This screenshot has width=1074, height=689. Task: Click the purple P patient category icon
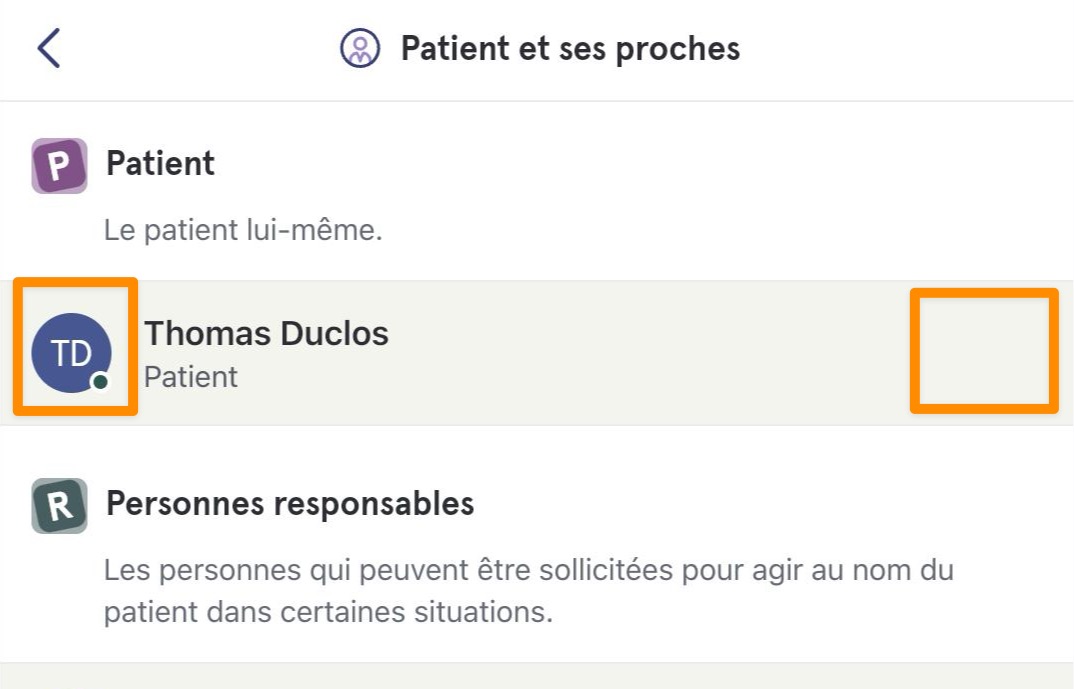coord(60,166)
